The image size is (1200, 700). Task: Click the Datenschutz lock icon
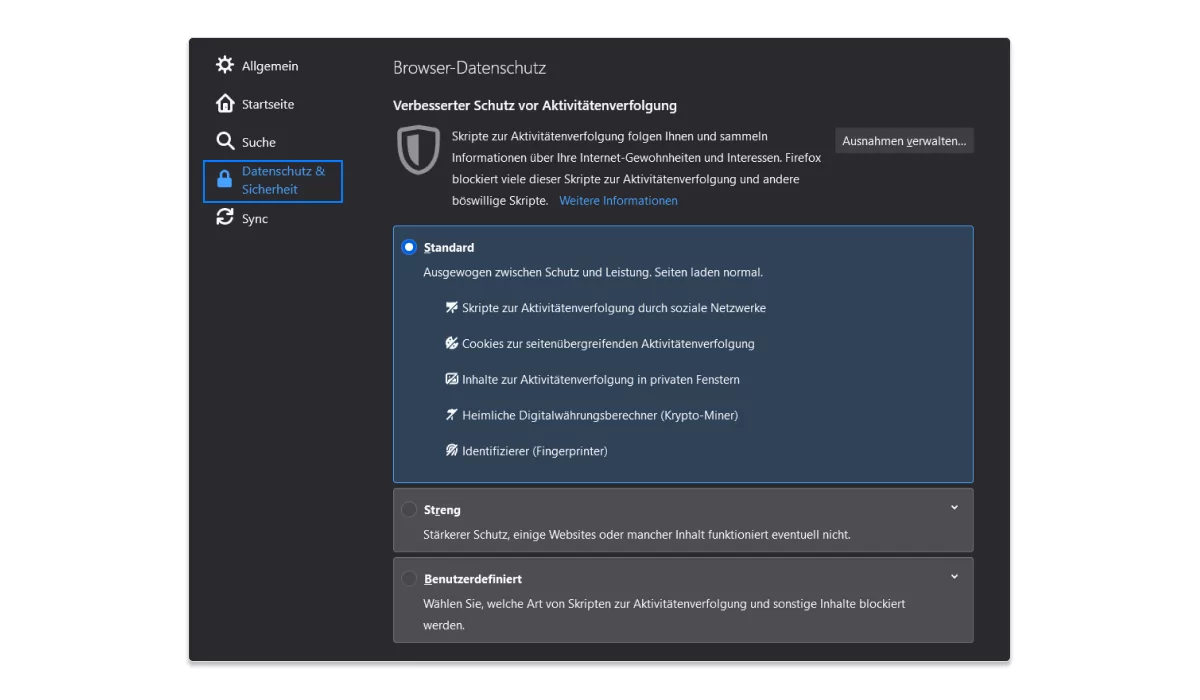click(x=225, y=180)
